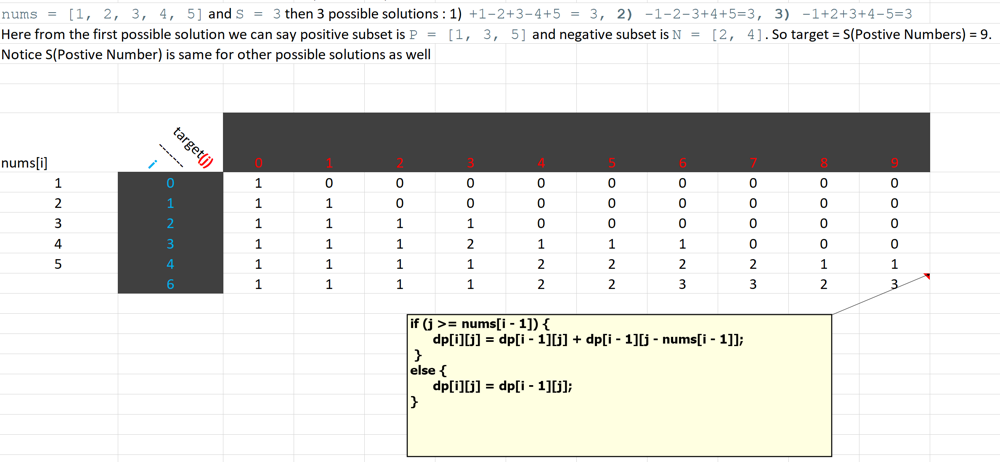Select red column header 5
This screenshot has height=462, width=1000.
pos(612,163)
